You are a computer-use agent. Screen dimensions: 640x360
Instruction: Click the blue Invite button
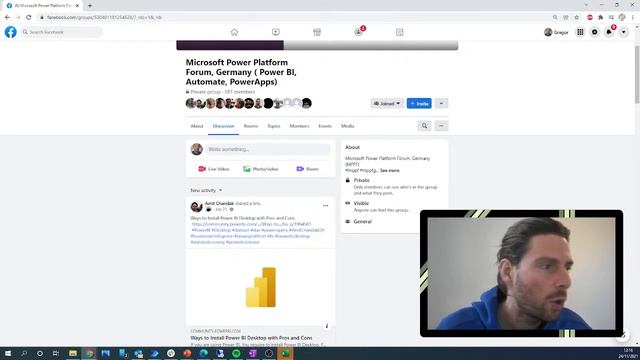419,104
